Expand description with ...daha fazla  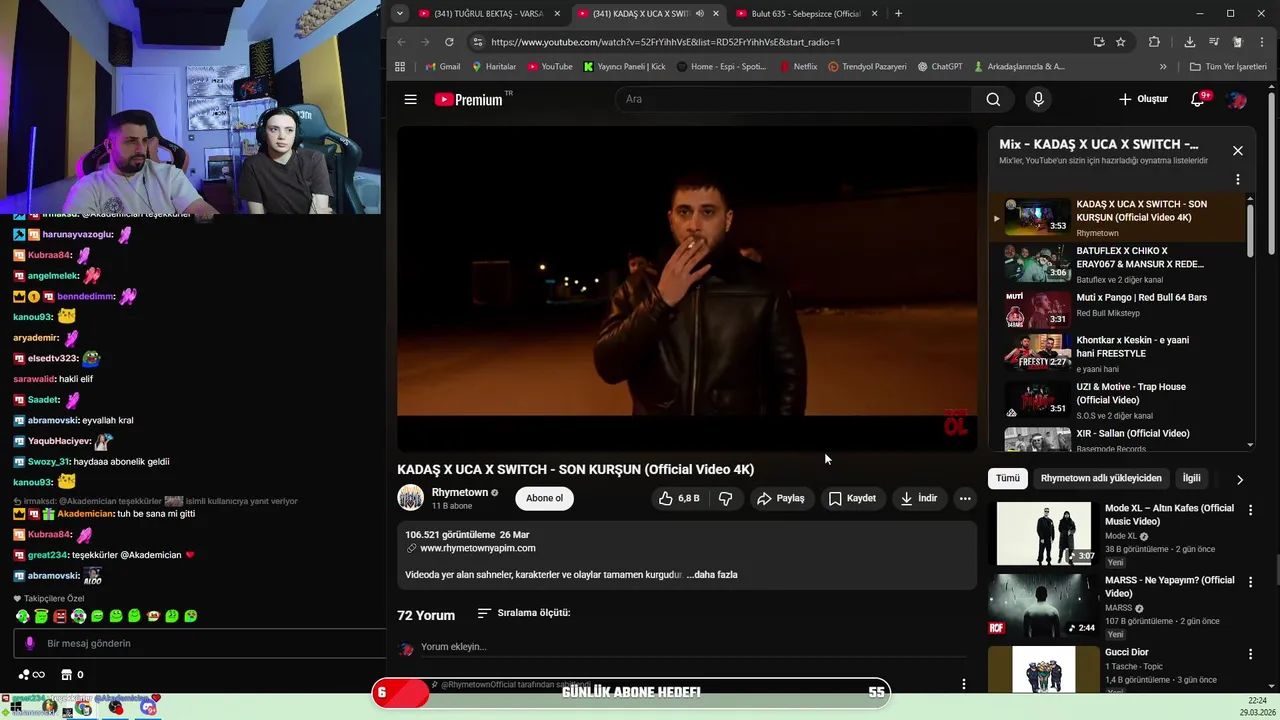(712, 575)
